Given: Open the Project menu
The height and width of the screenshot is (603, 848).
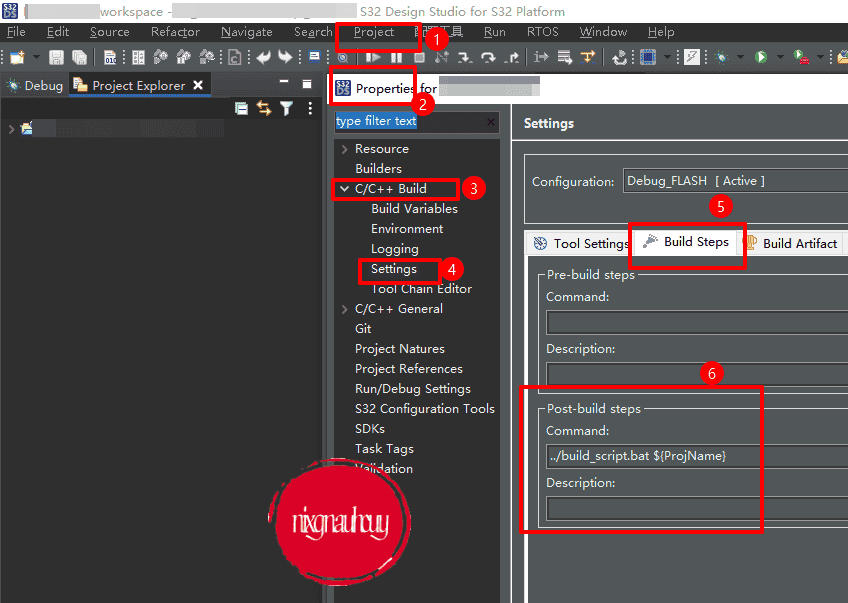Looking at the screenshot, I should click(374, 32).
